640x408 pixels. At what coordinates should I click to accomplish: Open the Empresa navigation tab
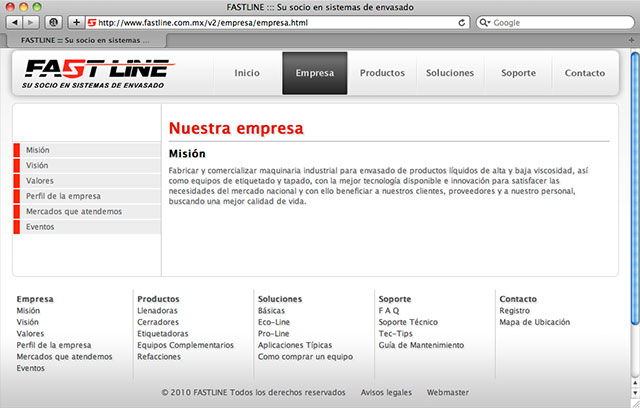[x=315, y=73]
